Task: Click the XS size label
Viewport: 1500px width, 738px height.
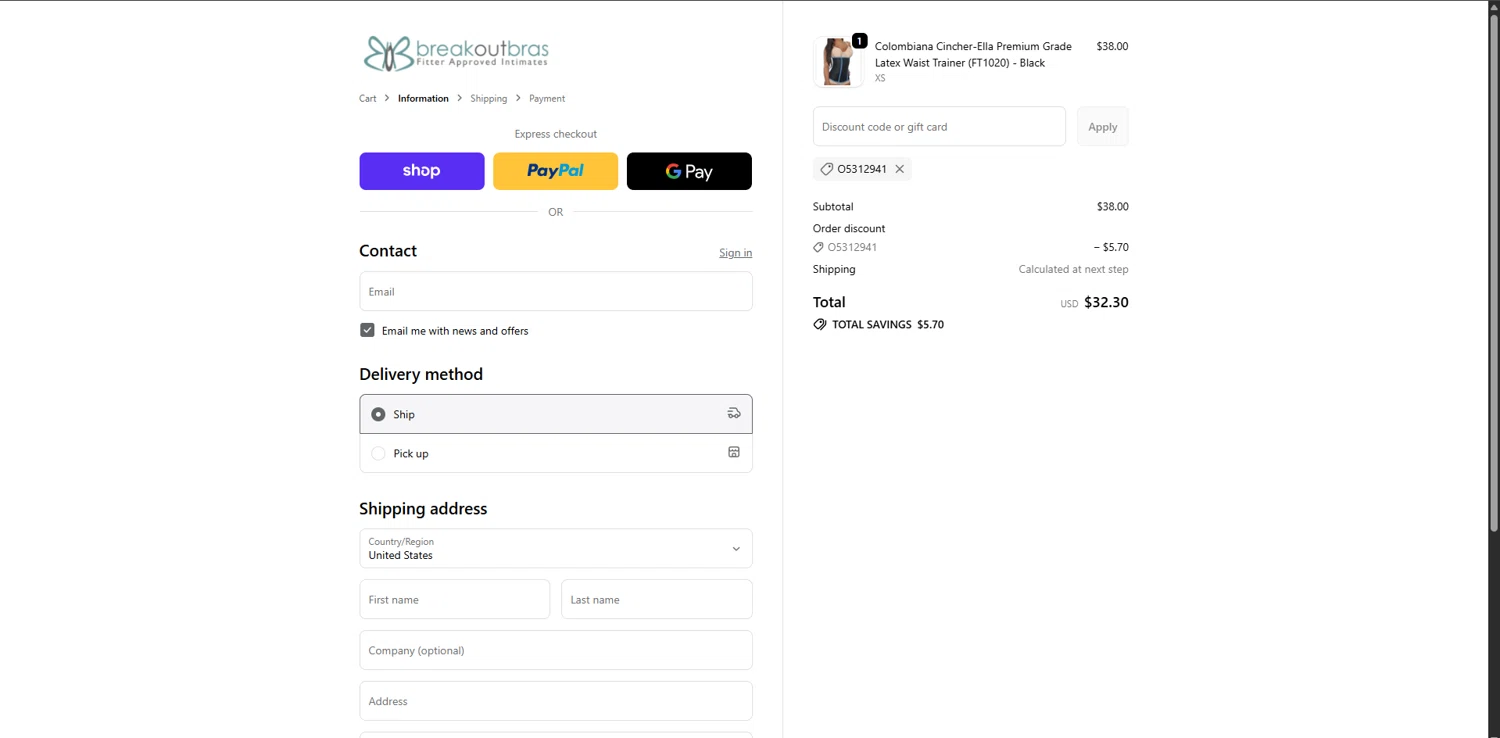Action: click(x=880, y=78)
